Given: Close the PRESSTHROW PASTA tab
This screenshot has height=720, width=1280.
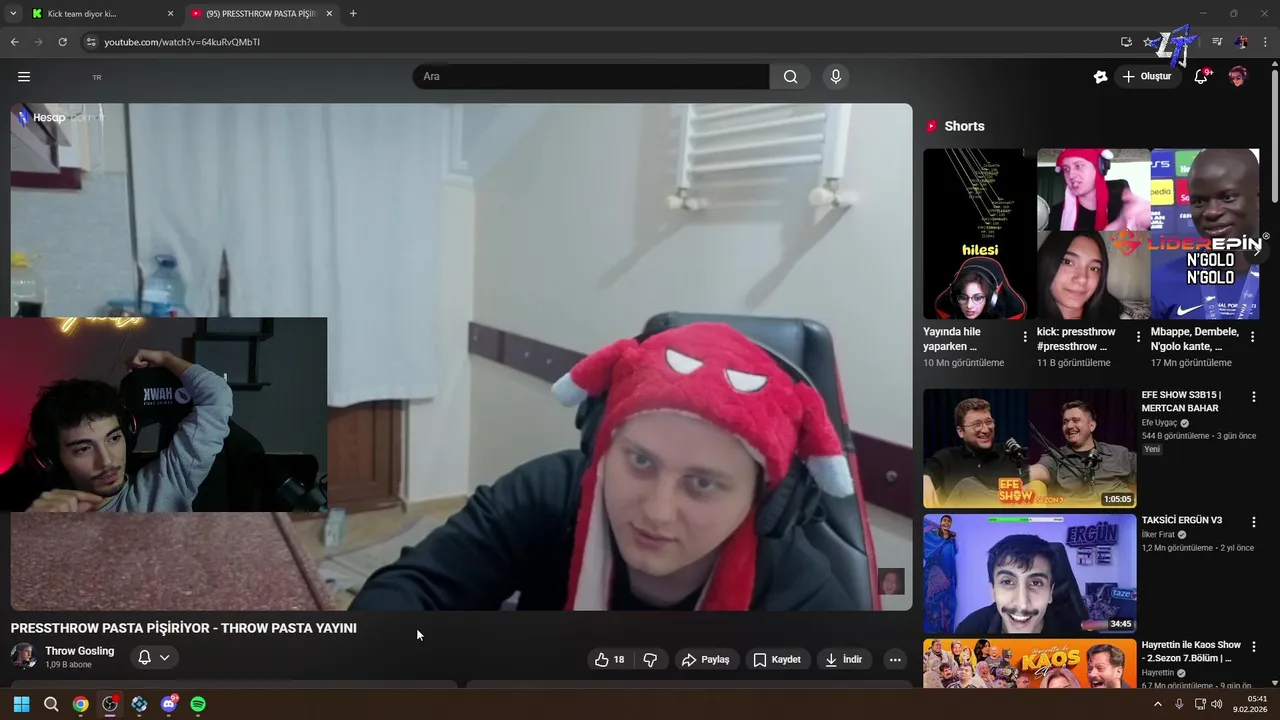Looking at the screenshot, I should point(329,14).
